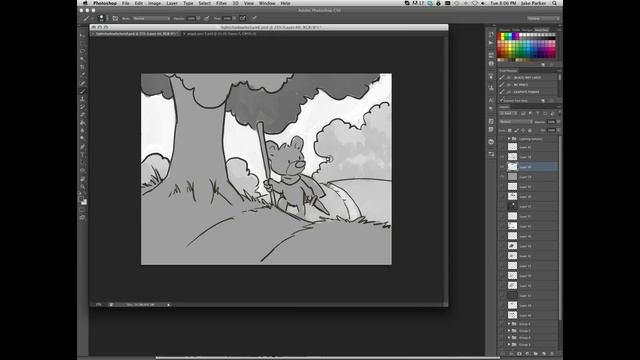Open layer blend mode dropdown
The image size is (640, 360).
pyautogui.click(x=516, y=121)
